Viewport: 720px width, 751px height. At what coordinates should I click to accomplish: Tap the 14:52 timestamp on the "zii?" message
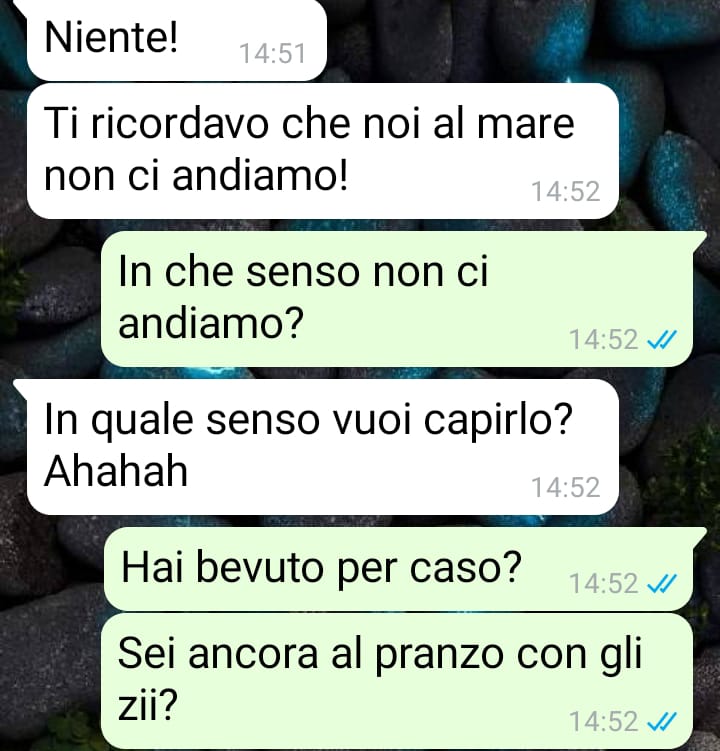point(604,722)
